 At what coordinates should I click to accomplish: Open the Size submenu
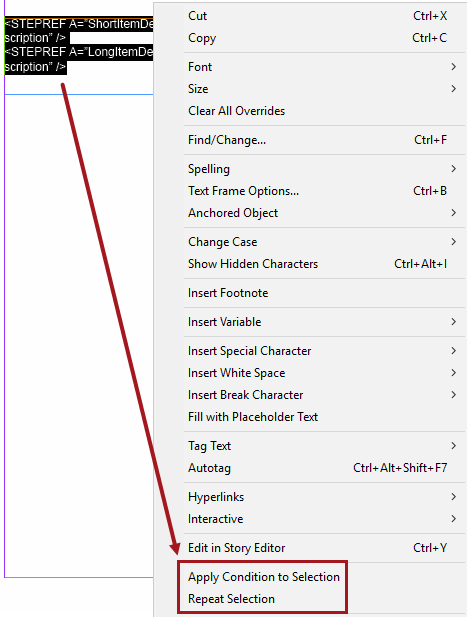(309, 89)
